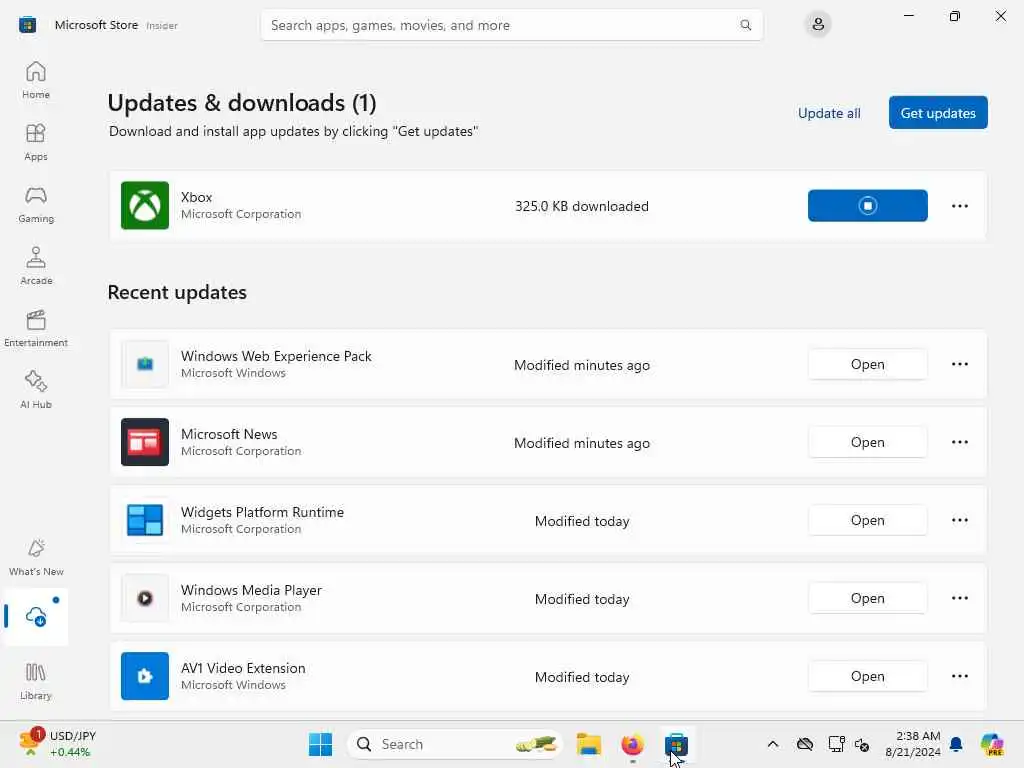Click the Windows Media Player title text
Image resolution: width=1024 pixels, height=768 pixels.
251,590
